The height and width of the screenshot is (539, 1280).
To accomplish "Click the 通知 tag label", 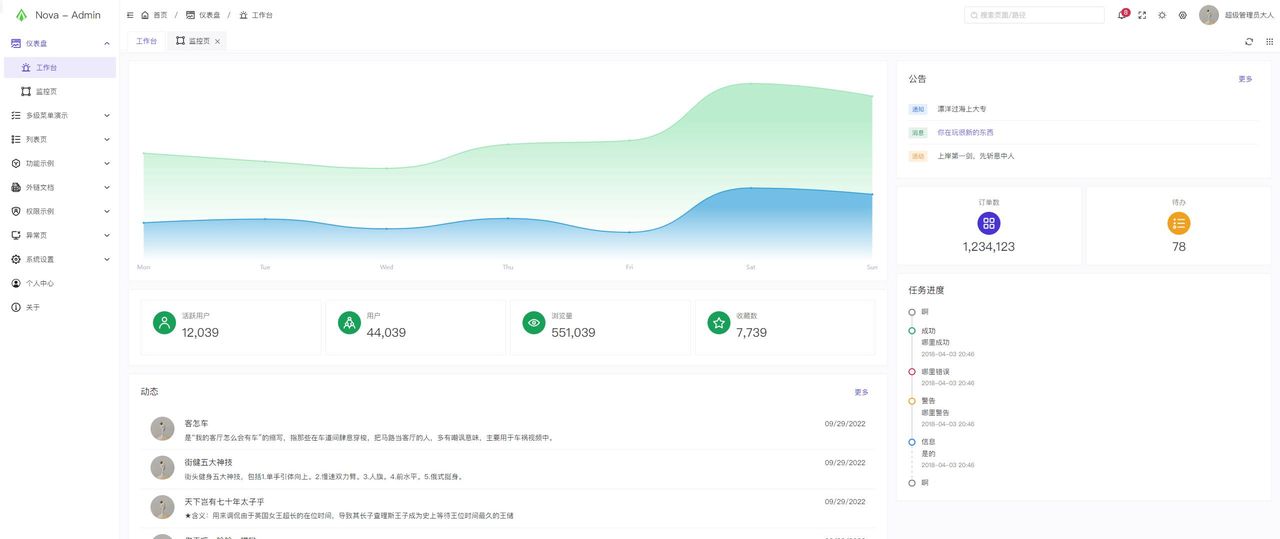I will point(918,108).
